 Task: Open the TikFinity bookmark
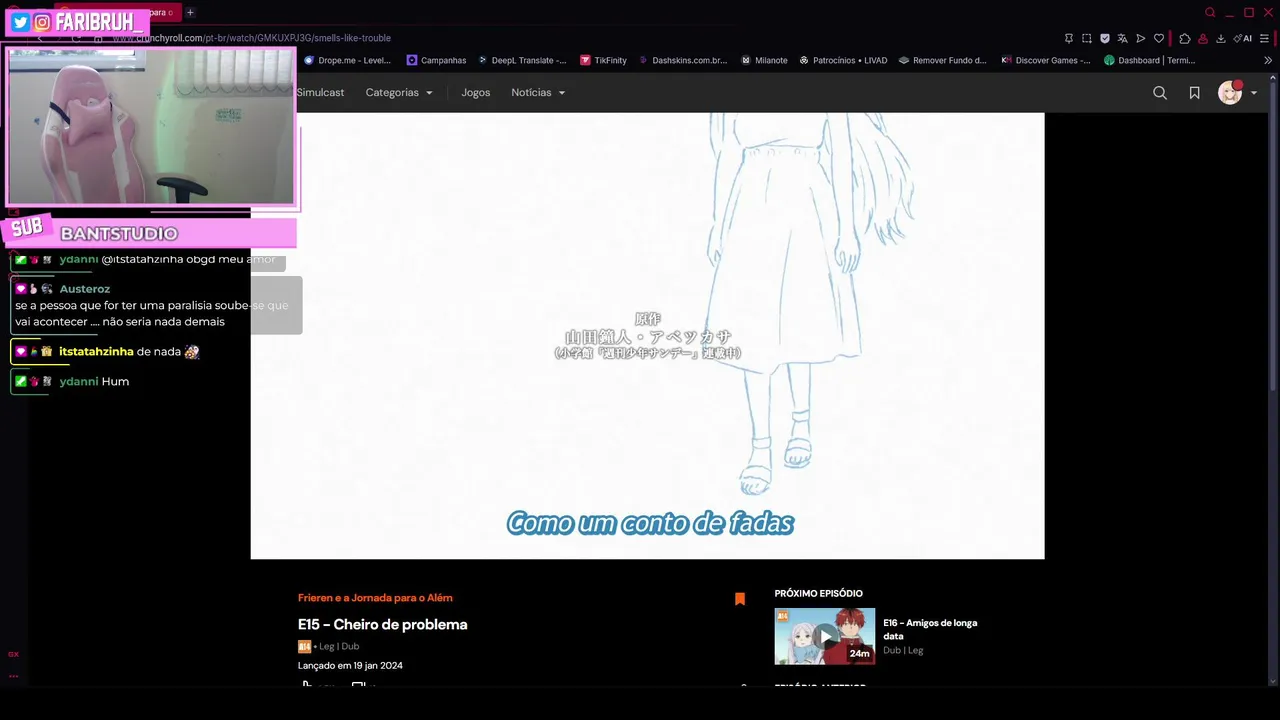coord(603,60)
